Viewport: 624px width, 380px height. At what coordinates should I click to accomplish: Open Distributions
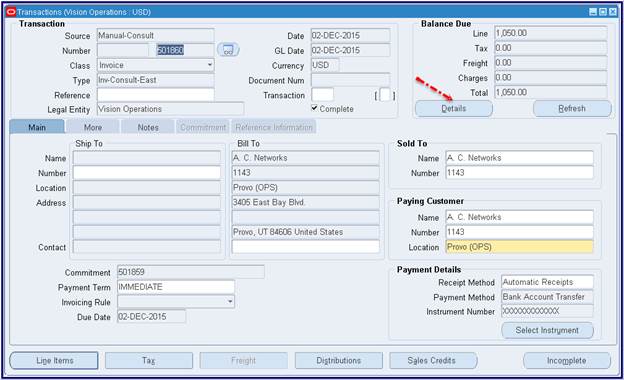[339, 361]
